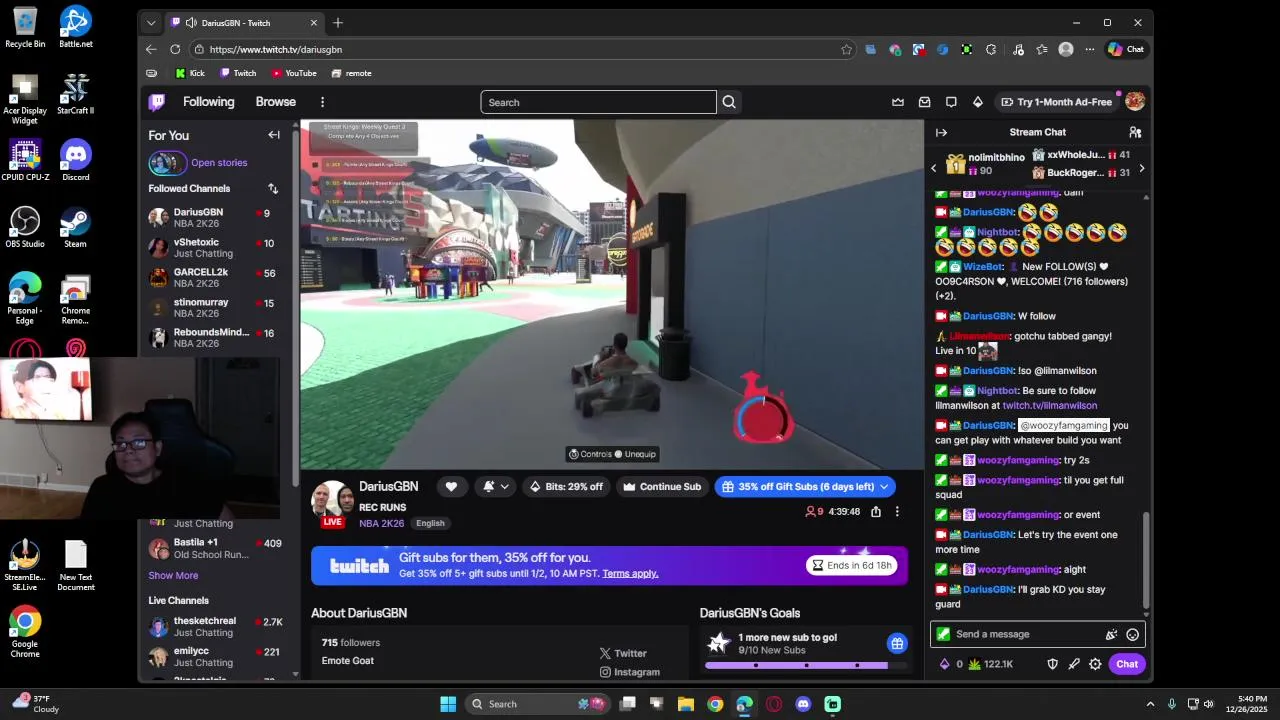Image resolution: width=1280 pixels, height=720 pixels.
Task: Open the YouTube bookmark
Action: 293,73
